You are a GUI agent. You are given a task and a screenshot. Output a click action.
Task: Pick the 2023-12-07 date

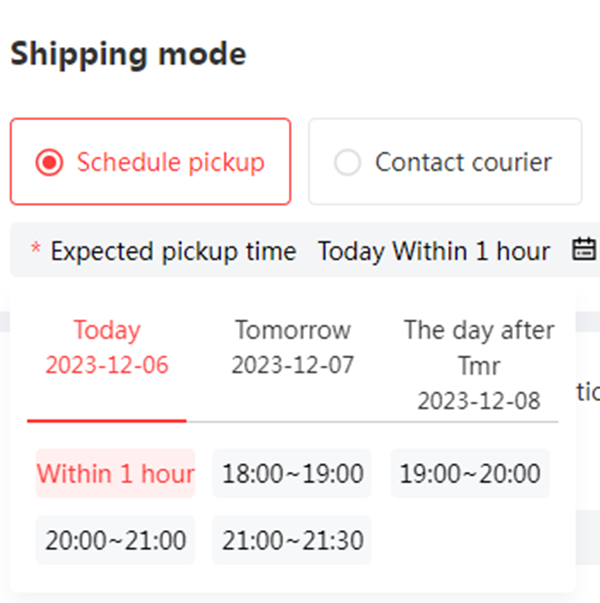point(292,365)
